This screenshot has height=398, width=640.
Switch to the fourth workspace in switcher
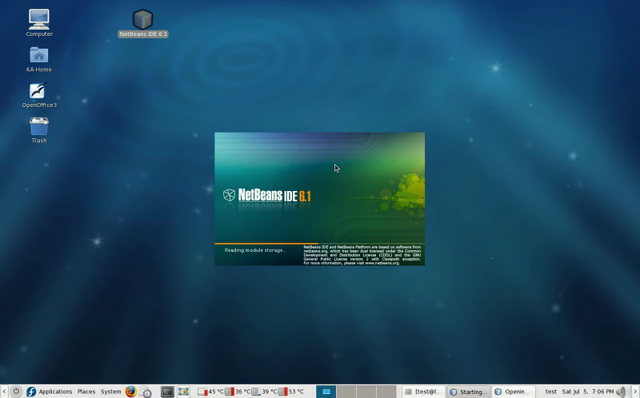coord(386,391)
